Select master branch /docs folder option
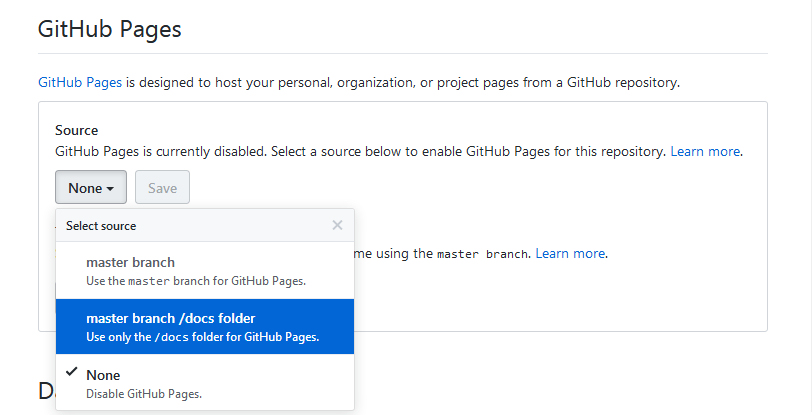Screen dimensions: 812x415 point(205,327)
